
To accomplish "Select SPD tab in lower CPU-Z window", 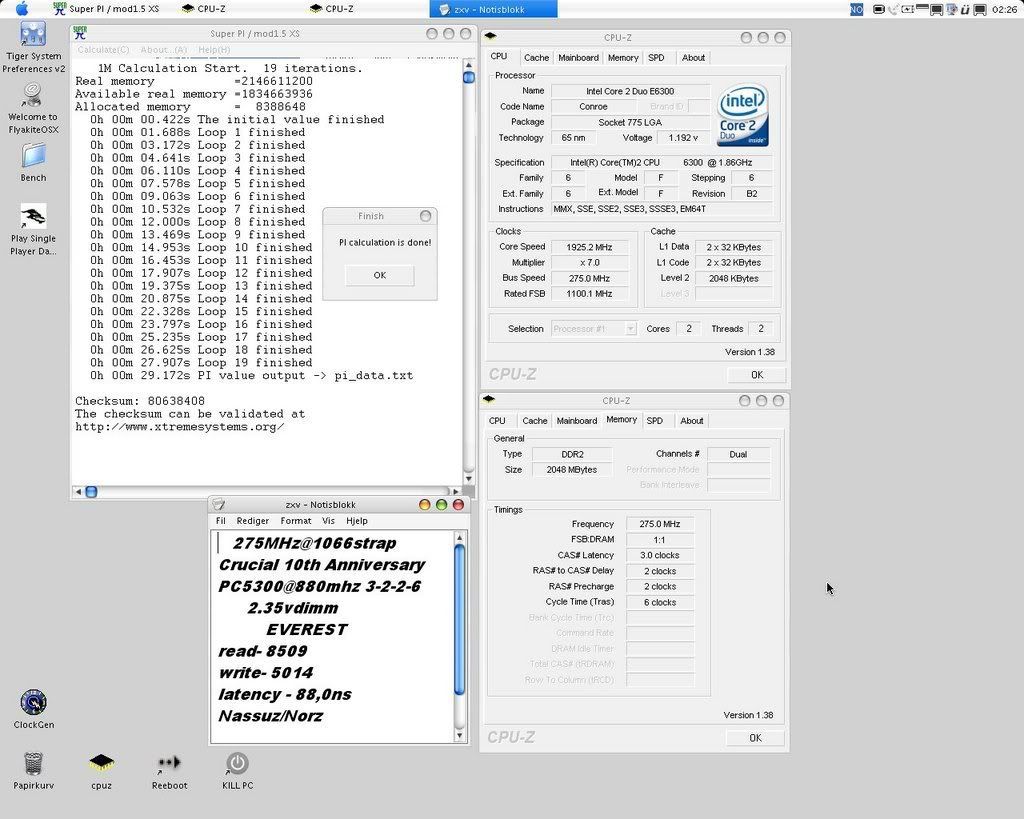I will (655, 421).
